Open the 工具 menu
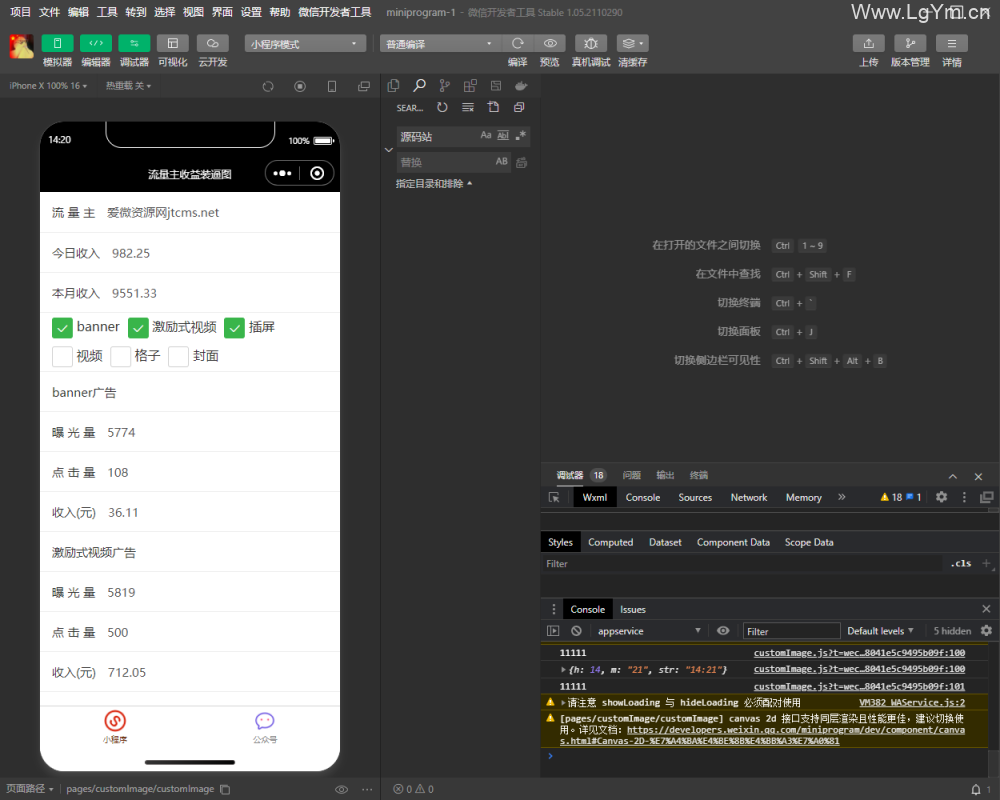Viewport: 1000px width, 800px height. (x=107, y=12)
